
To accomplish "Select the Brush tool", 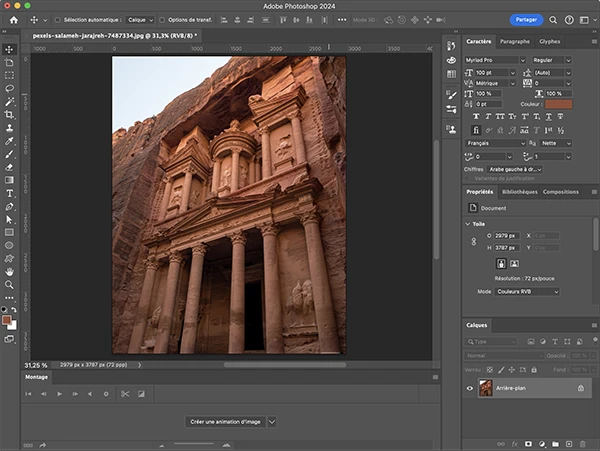I will 9,154.
